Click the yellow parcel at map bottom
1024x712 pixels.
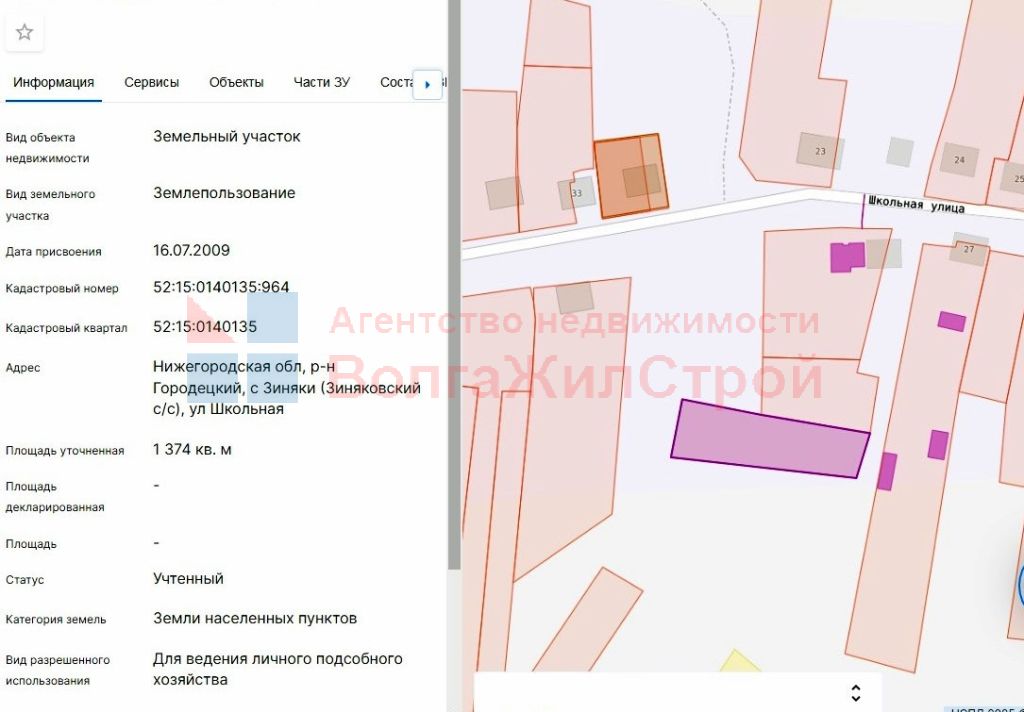(x=739, y=661)
